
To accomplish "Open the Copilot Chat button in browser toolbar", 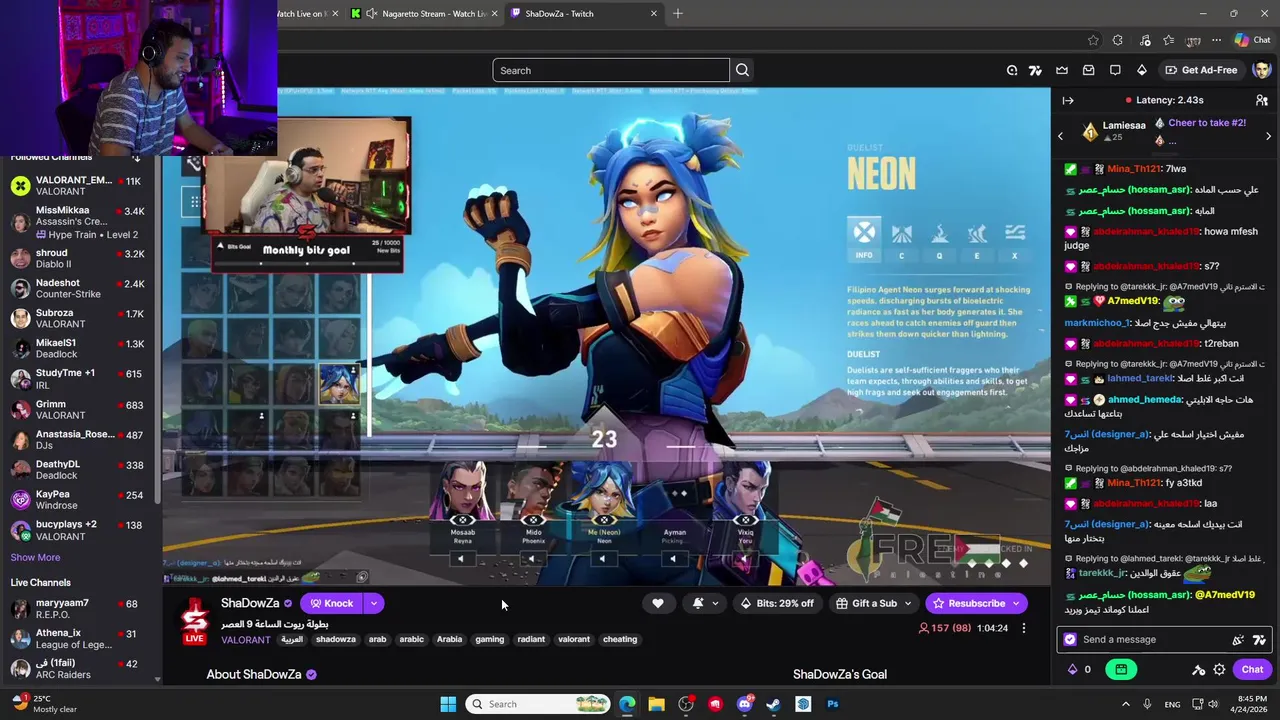I will click(x=1253, y=40).
